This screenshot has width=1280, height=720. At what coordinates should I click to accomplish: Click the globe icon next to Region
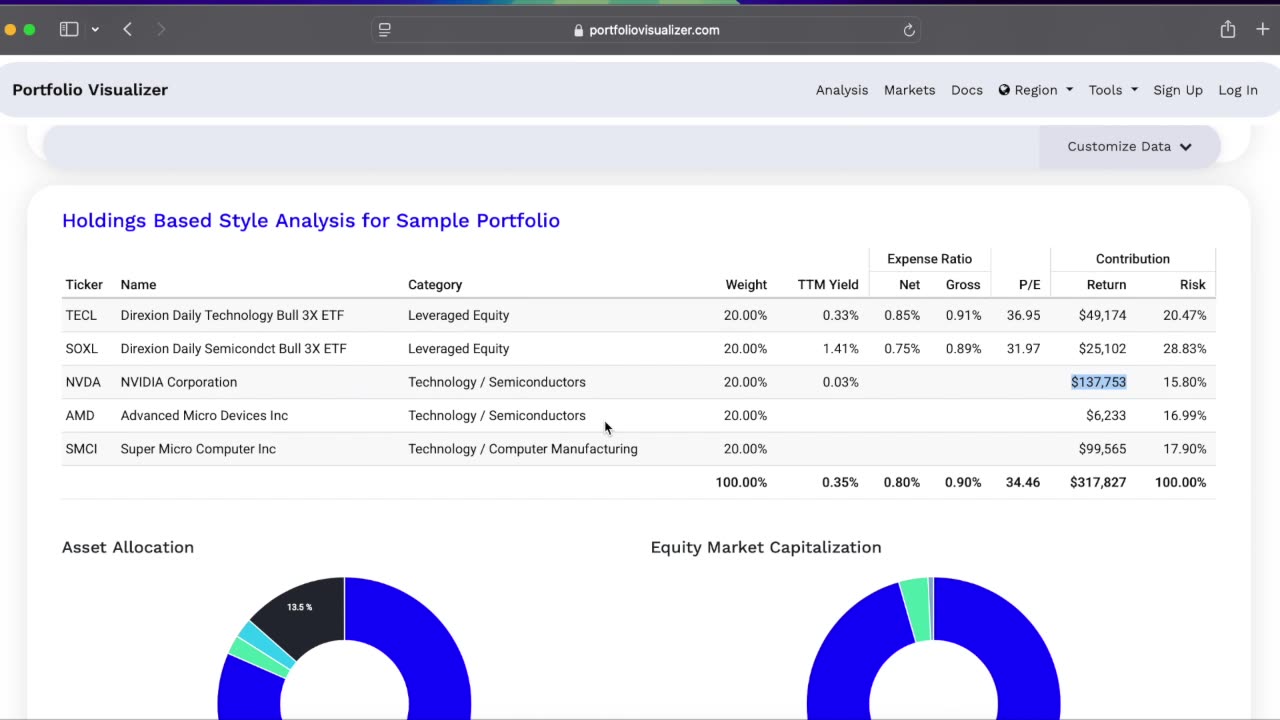coord(1004,90)
